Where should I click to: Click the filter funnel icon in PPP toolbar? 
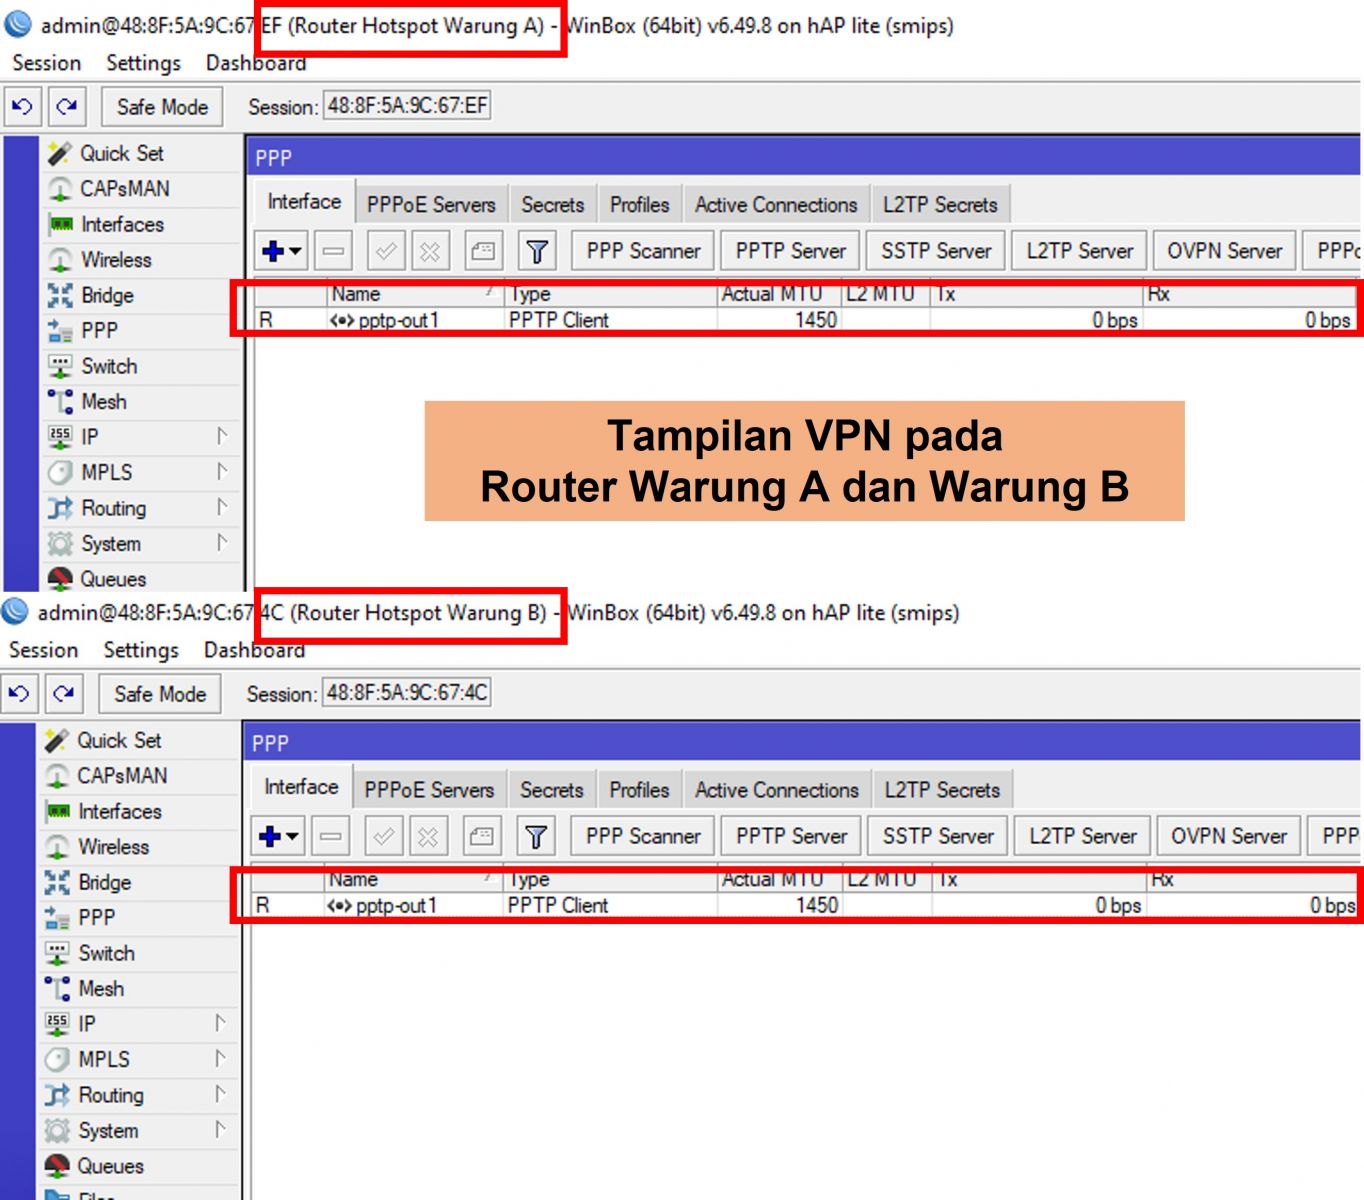(537, 251)
